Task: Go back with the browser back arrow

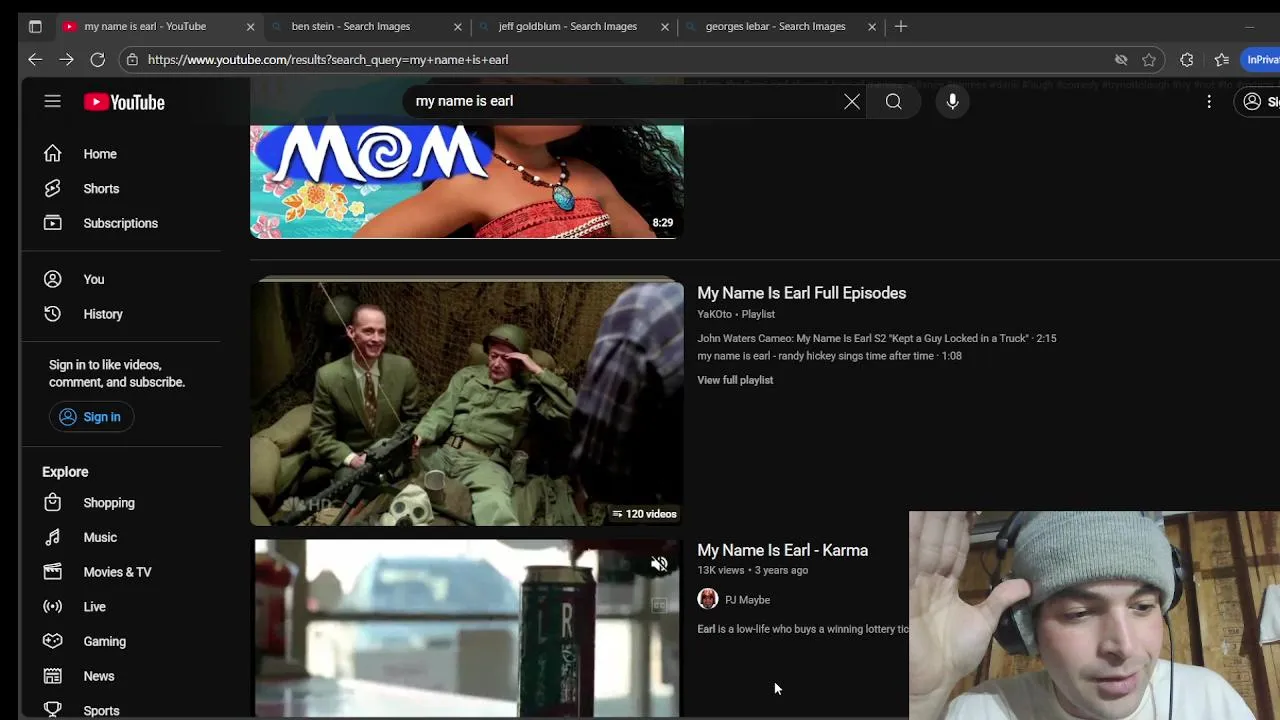Action: point(35,60)
